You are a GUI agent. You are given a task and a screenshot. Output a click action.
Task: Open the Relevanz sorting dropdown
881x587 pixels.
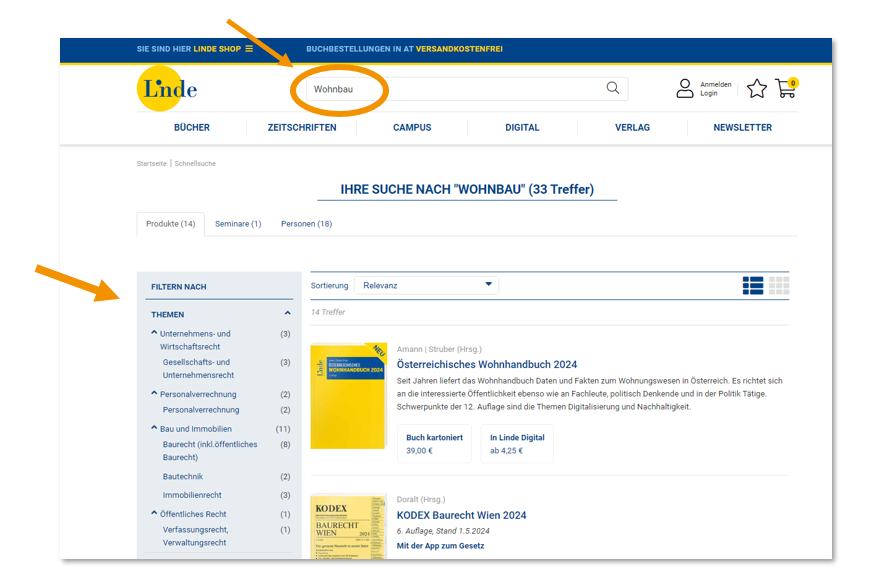pos(426,285)
